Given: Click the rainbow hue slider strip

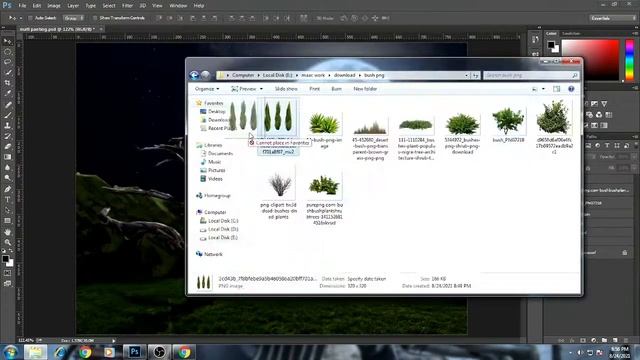Looking at the screenshot, I should 630,60.
